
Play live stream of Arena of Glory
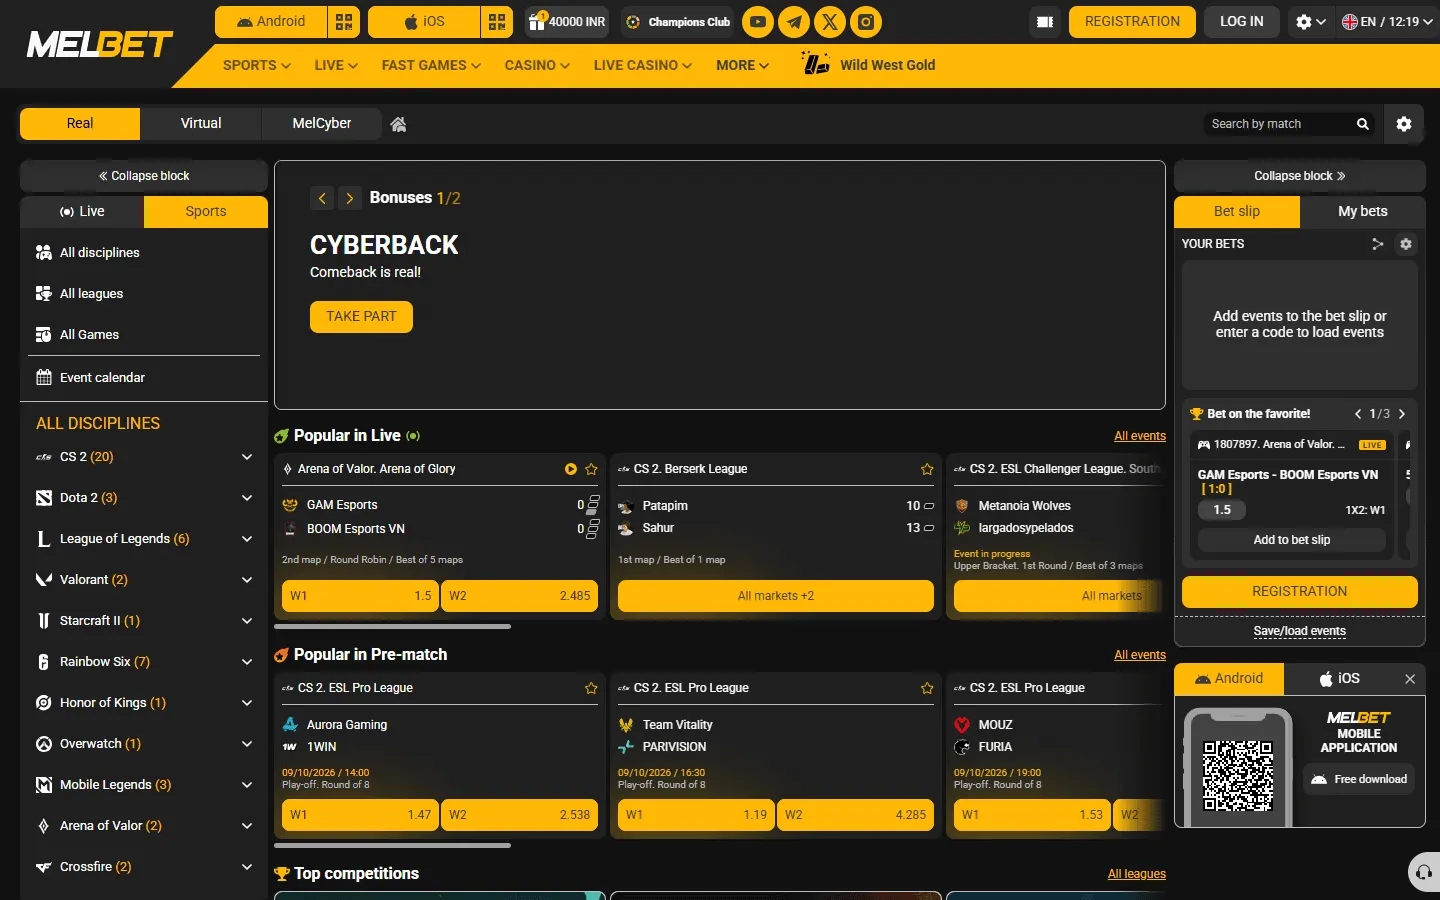click(570, 469)
